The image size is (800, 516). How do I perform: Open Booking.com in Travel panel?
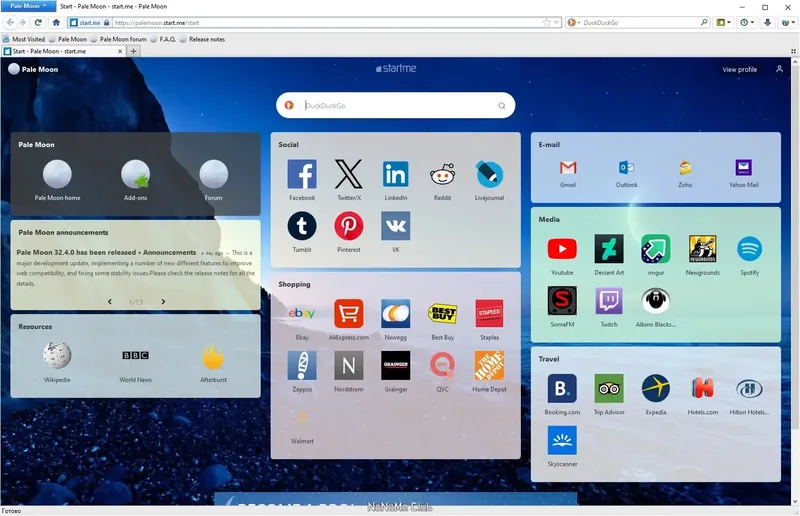562,388
